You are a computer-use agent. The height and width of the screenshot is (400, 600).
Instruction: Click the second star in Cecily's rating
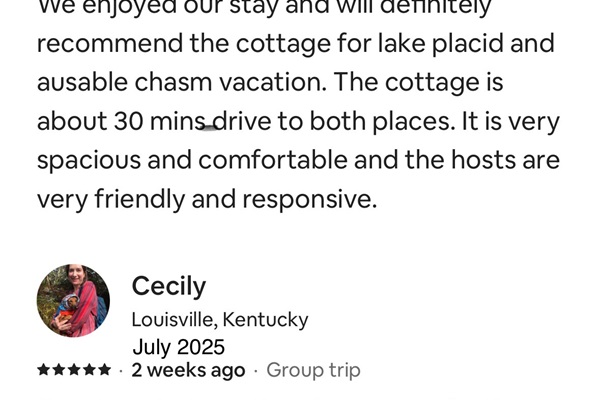click(59, 370)
